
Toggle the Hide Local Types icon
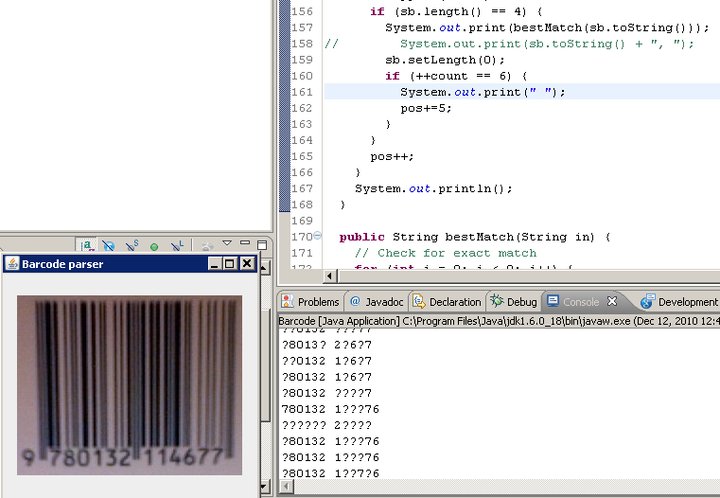(177, 246)
